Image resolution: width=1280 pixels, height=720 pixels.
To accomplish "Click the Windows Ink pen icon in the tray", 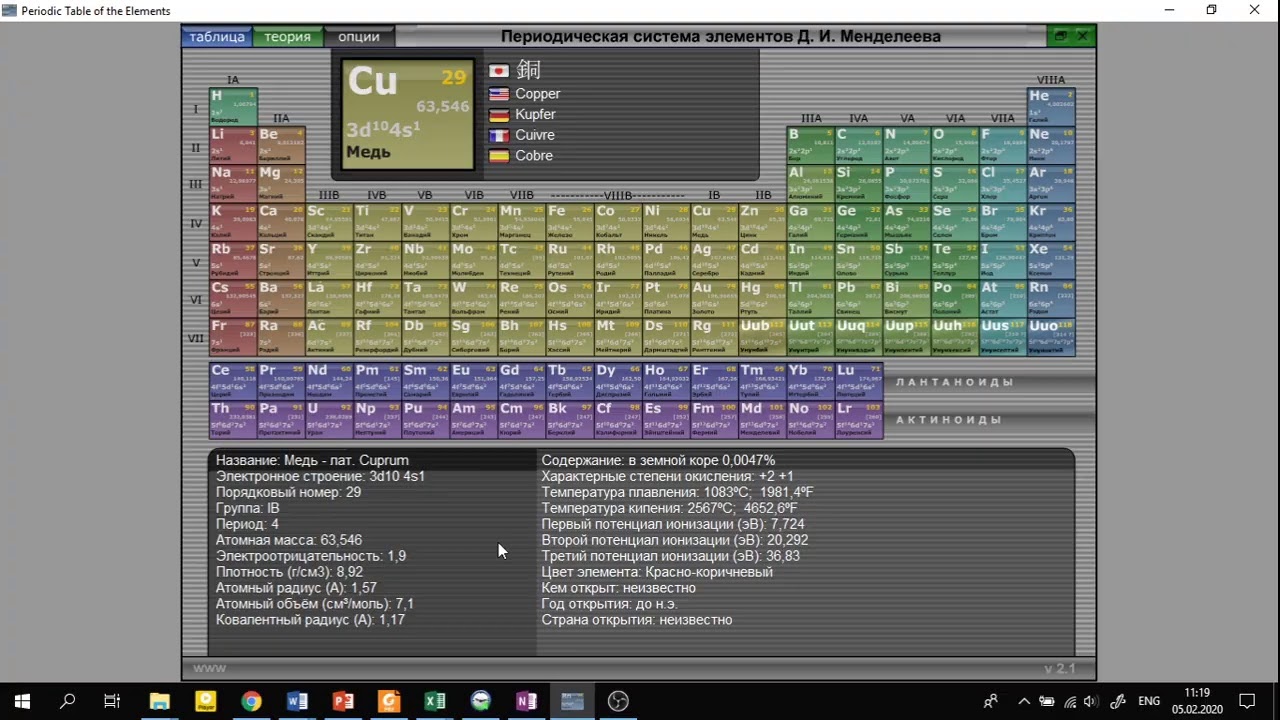I will coord(1119,701).
